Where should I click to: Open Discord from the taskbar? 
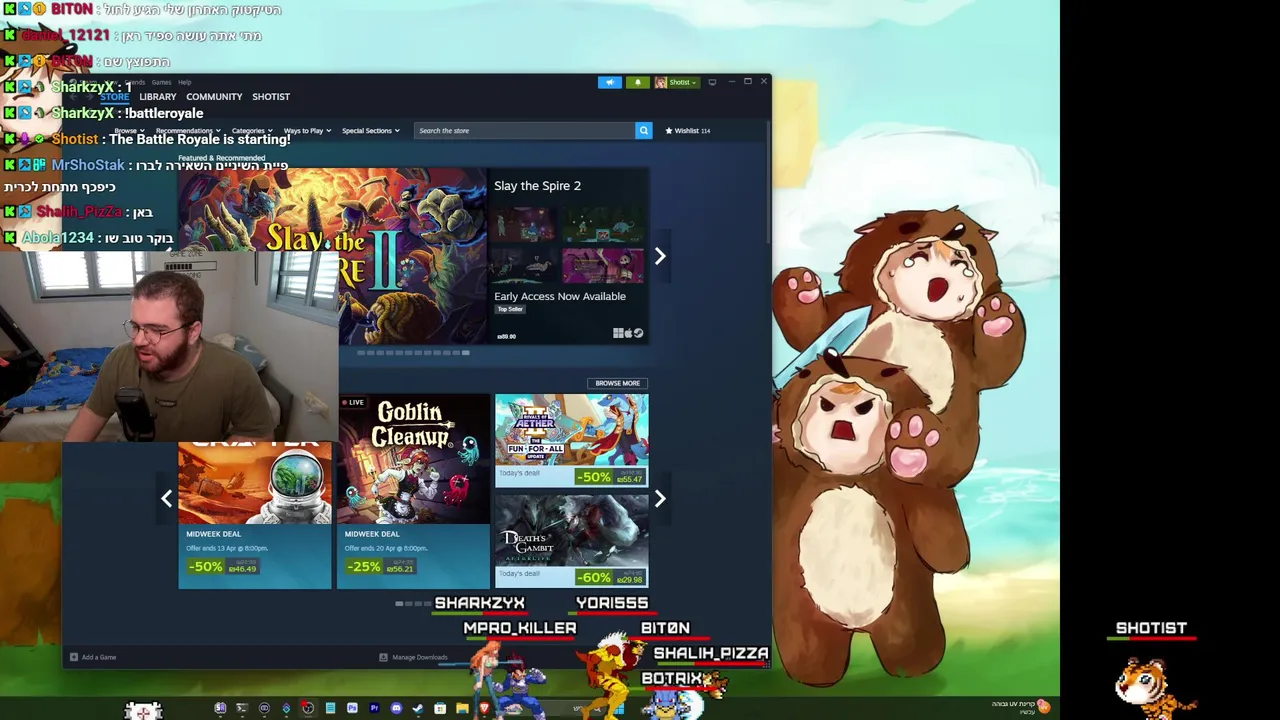tap(396, 708)
